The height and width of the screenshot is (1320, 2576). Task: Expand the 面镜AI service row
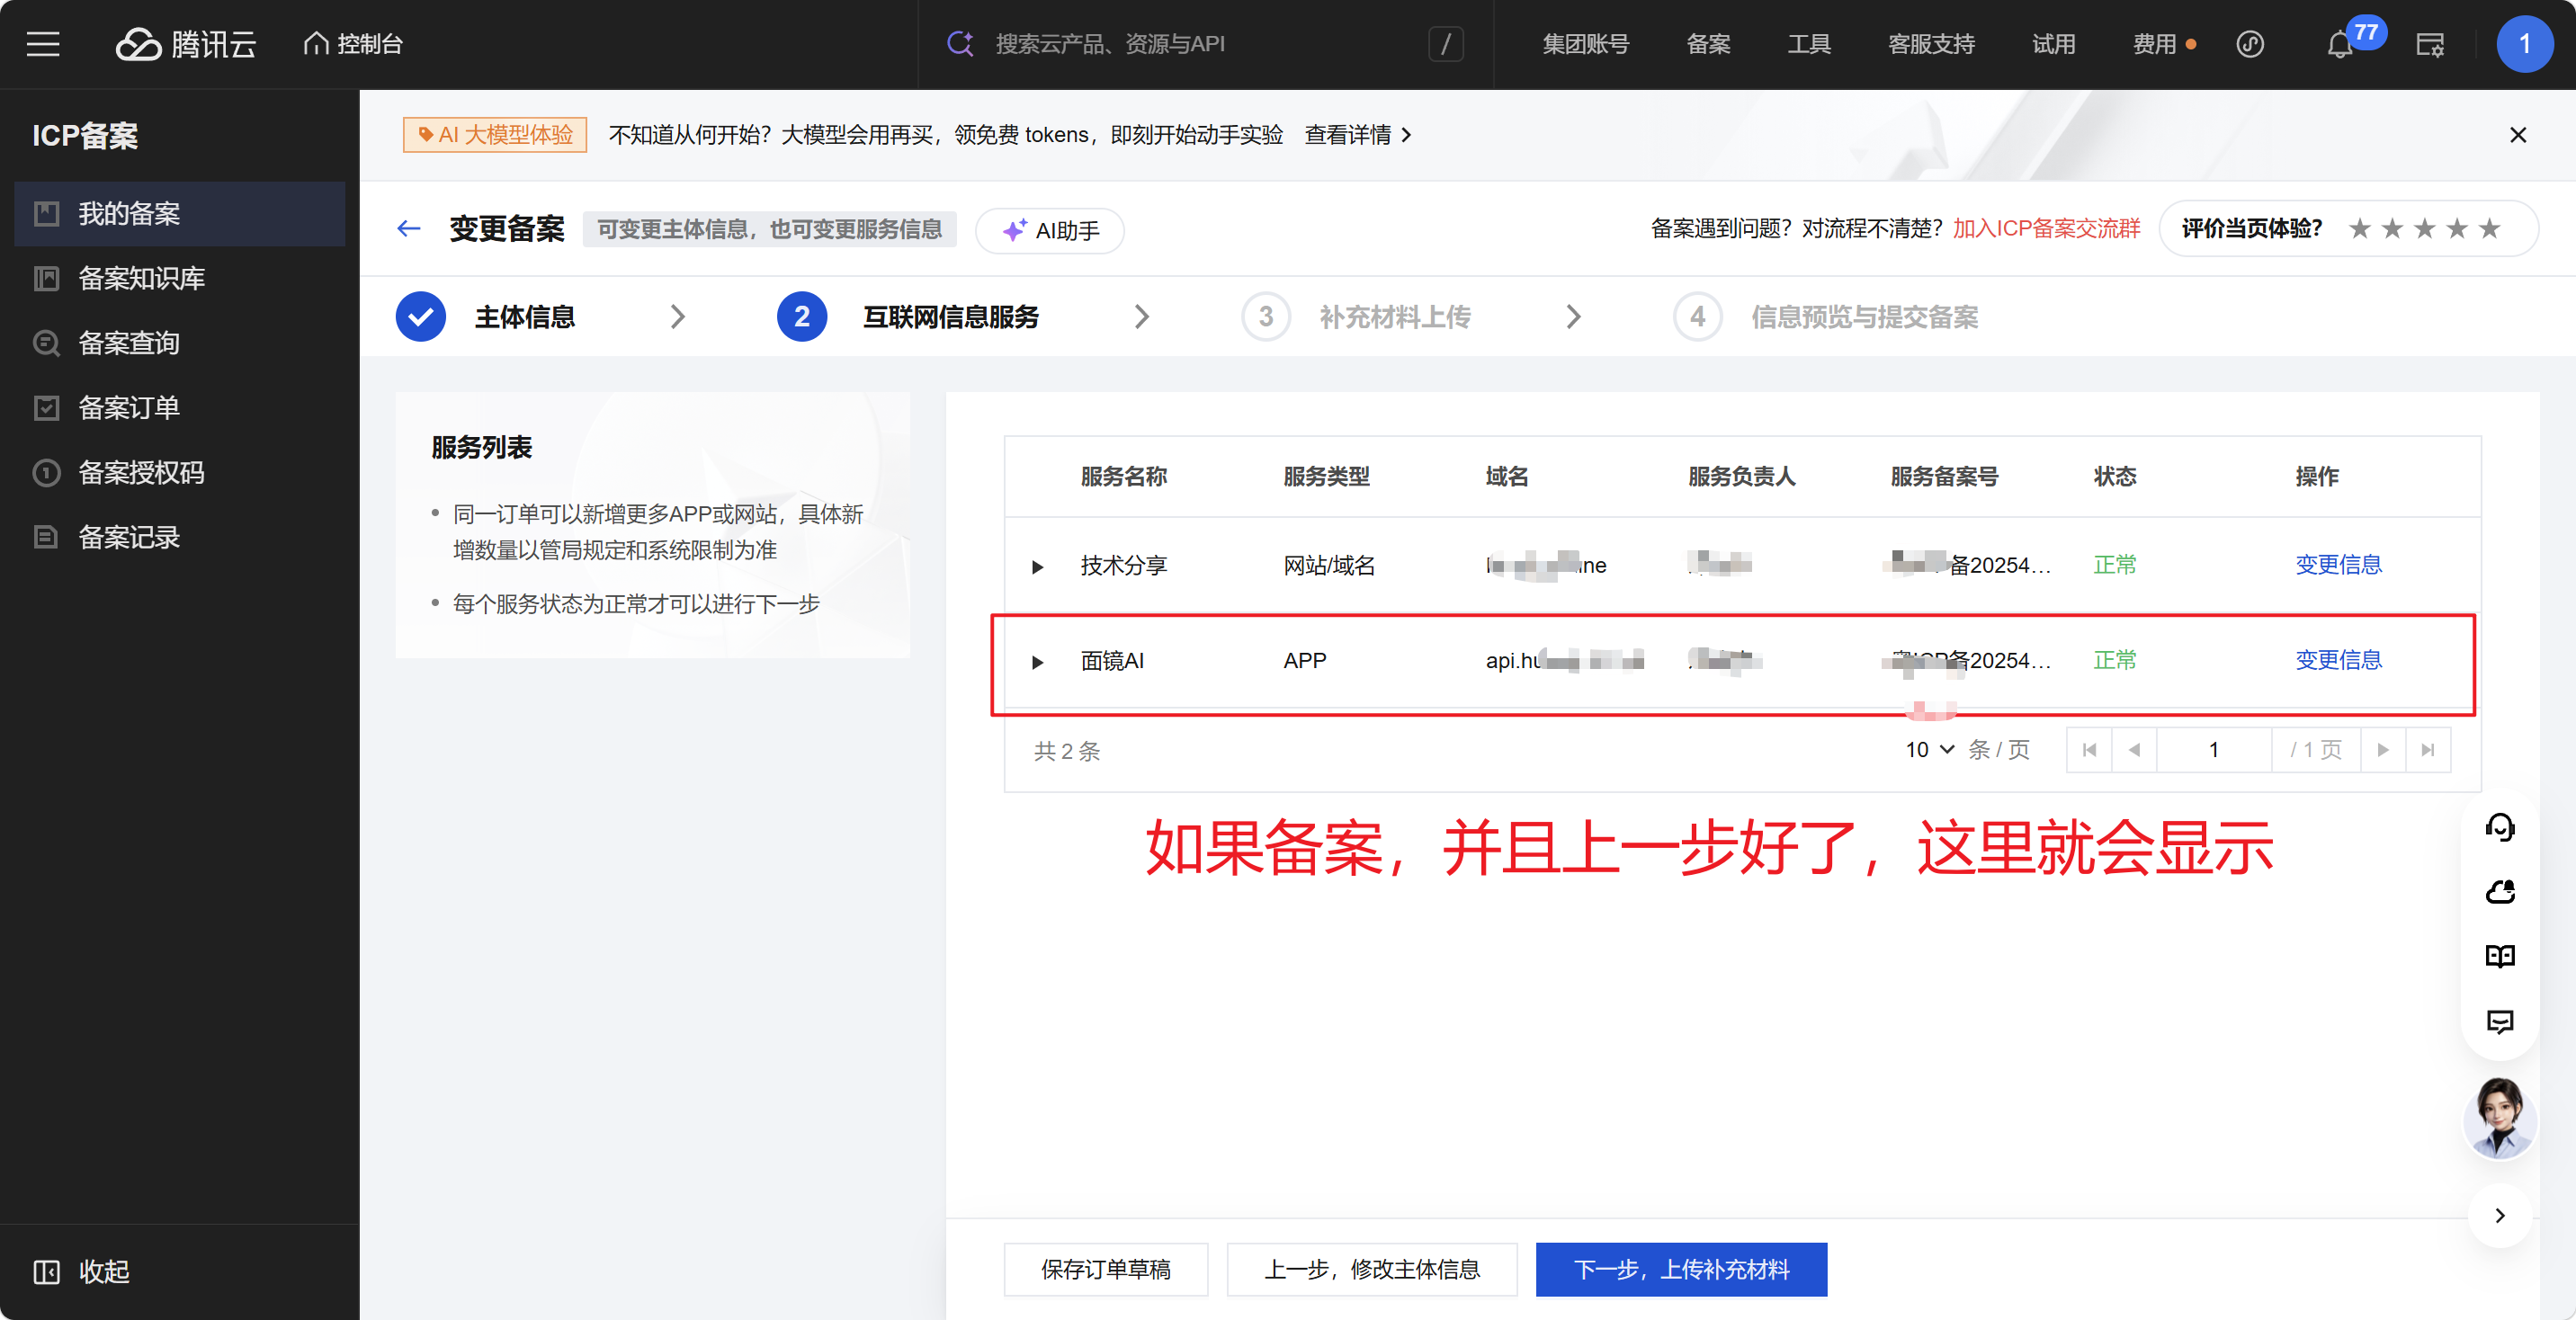[1037, 662]
